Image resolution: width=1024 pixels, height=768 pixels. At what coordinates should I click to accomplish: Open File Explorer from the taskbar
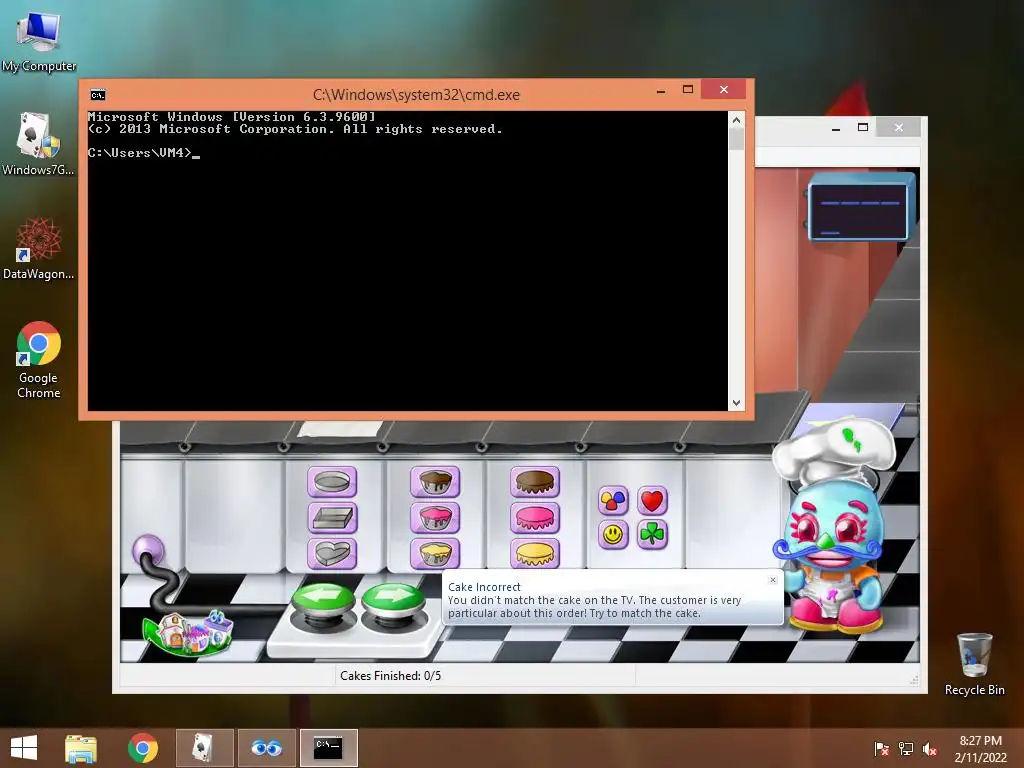[x=81, y=748]
